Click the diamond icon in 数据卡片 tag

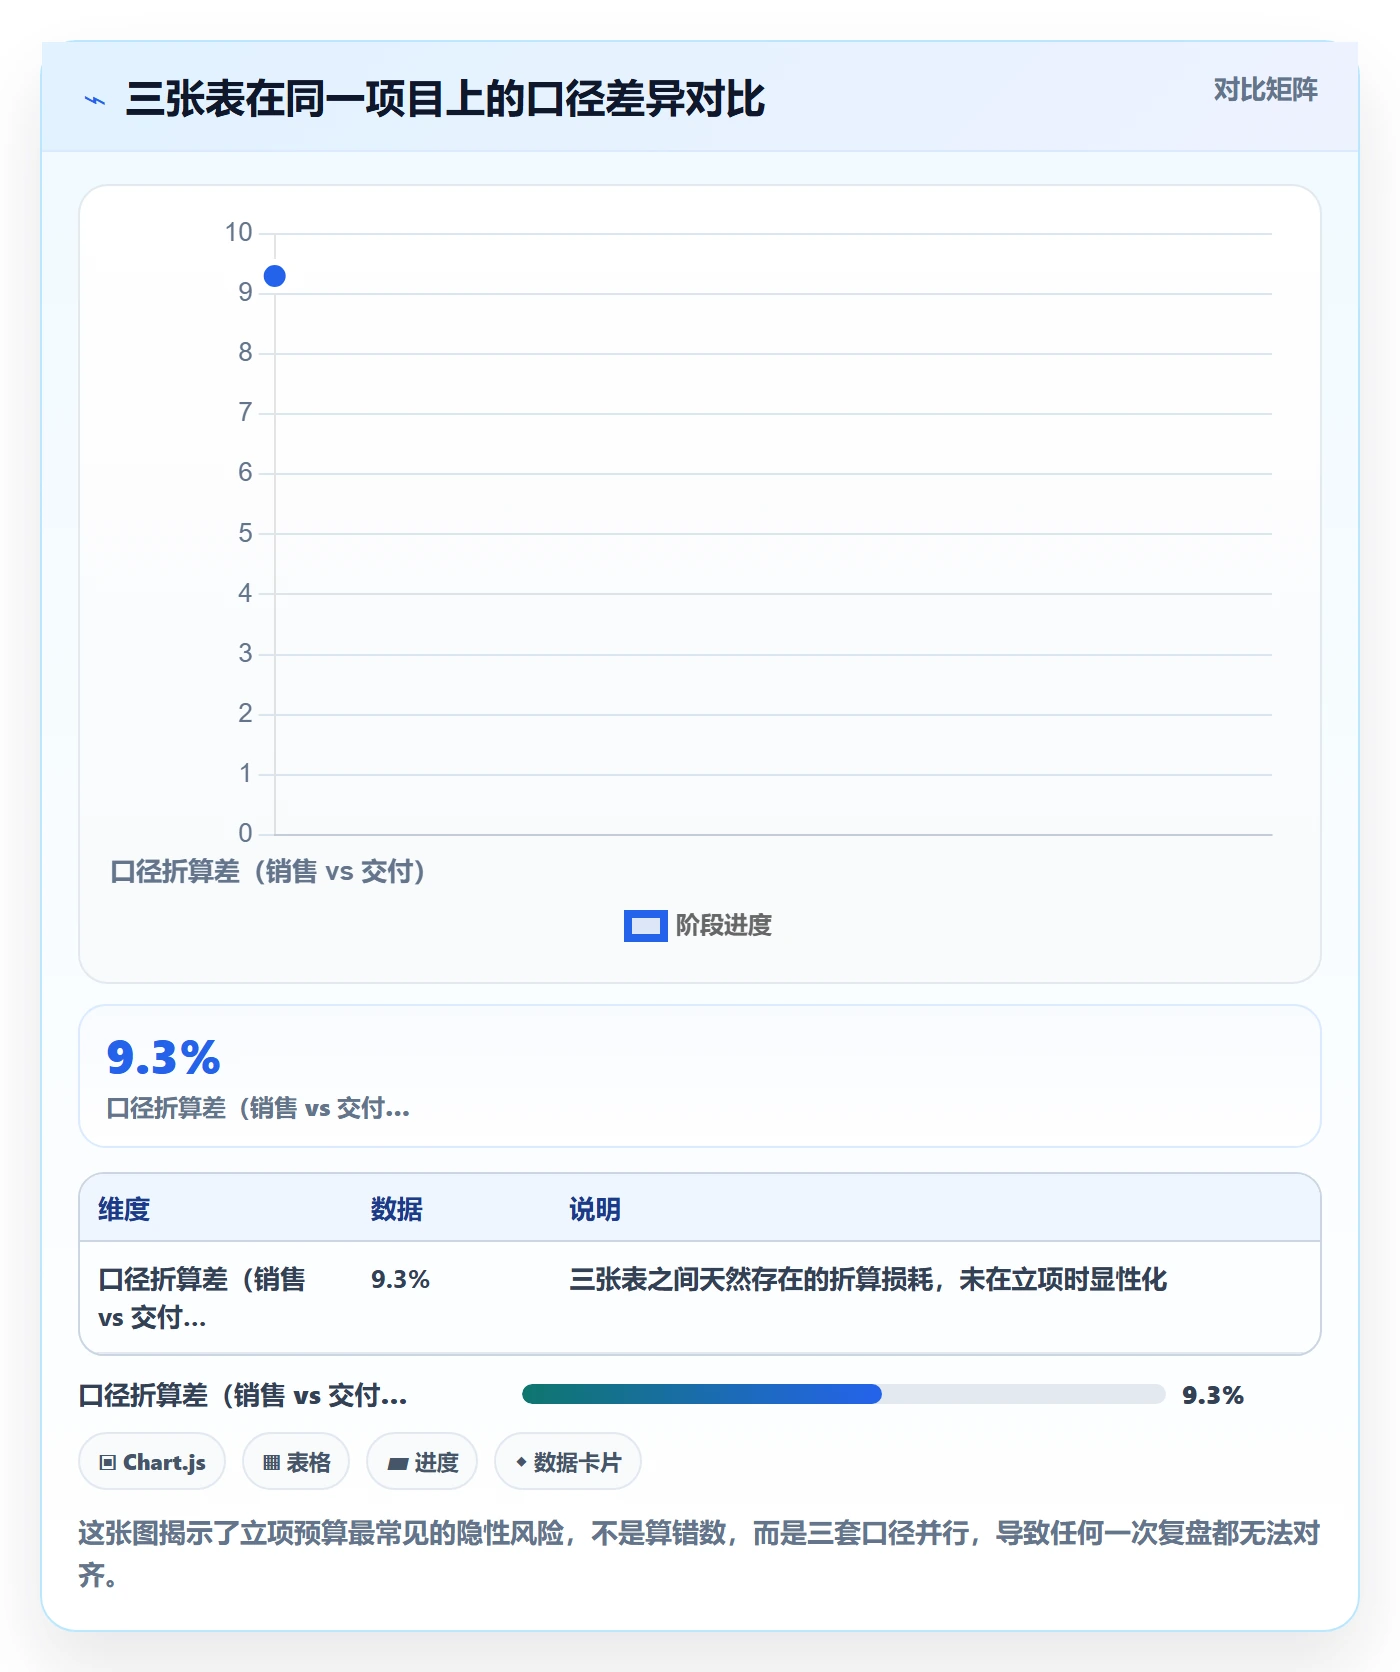pyautogui.click(x=521, y=1462)
